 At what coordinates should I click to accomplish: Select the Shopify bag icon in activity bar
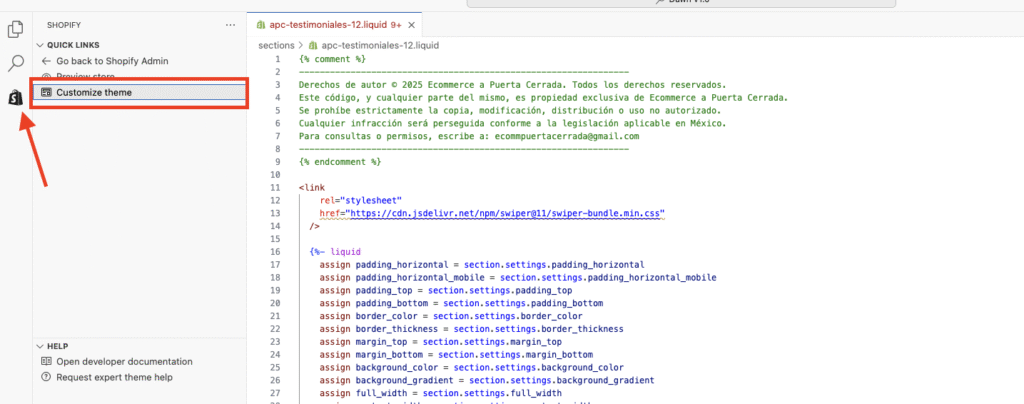coord(16,97)
